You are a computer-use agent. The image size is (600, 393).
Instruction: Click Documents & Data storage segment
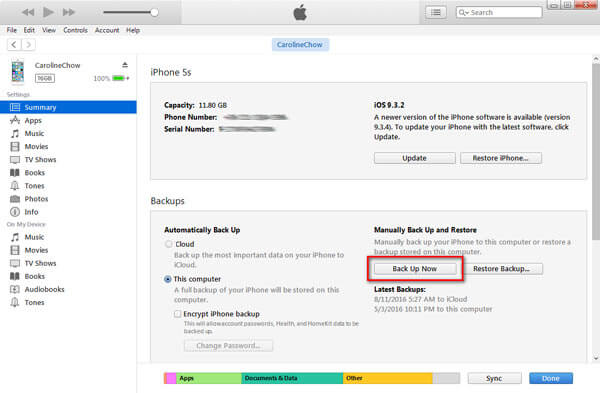(292, 378)
